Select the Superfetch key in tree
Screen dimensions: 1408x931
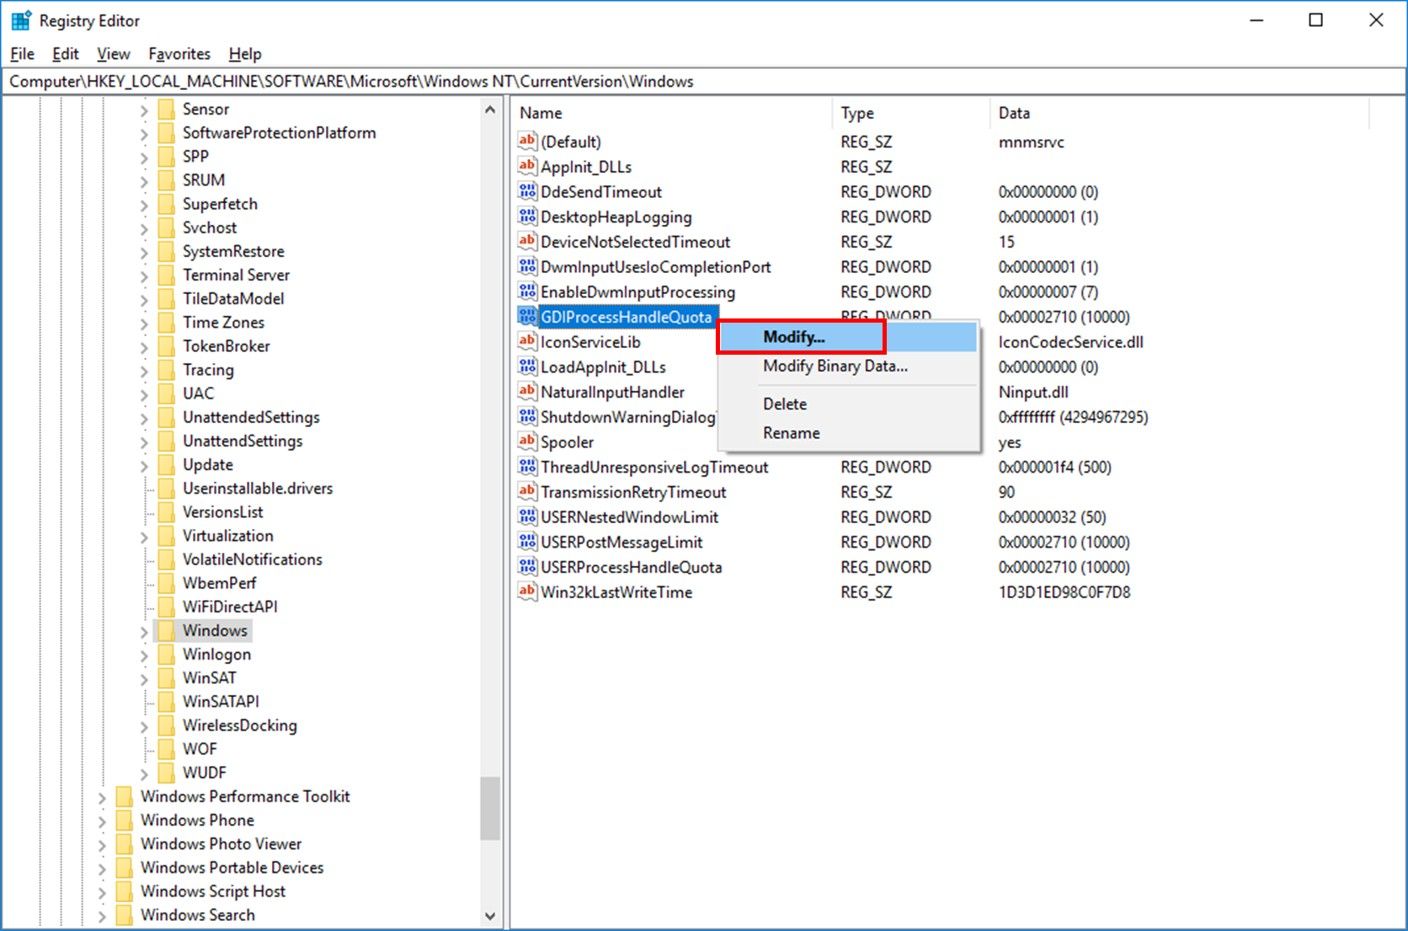click(220, 204)
